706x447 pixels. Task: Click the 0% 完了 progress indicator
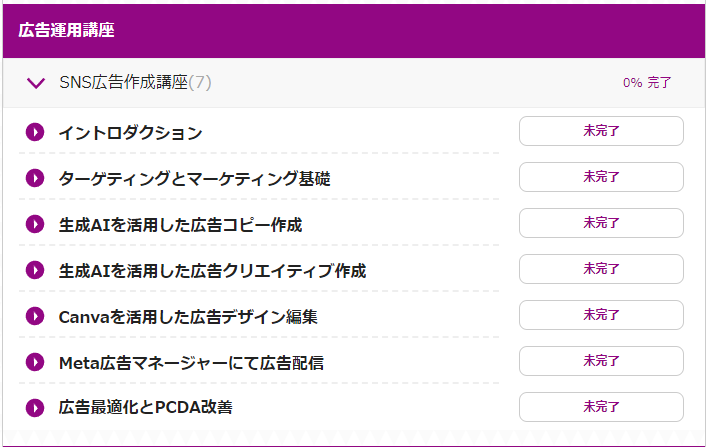coord(647,83)
